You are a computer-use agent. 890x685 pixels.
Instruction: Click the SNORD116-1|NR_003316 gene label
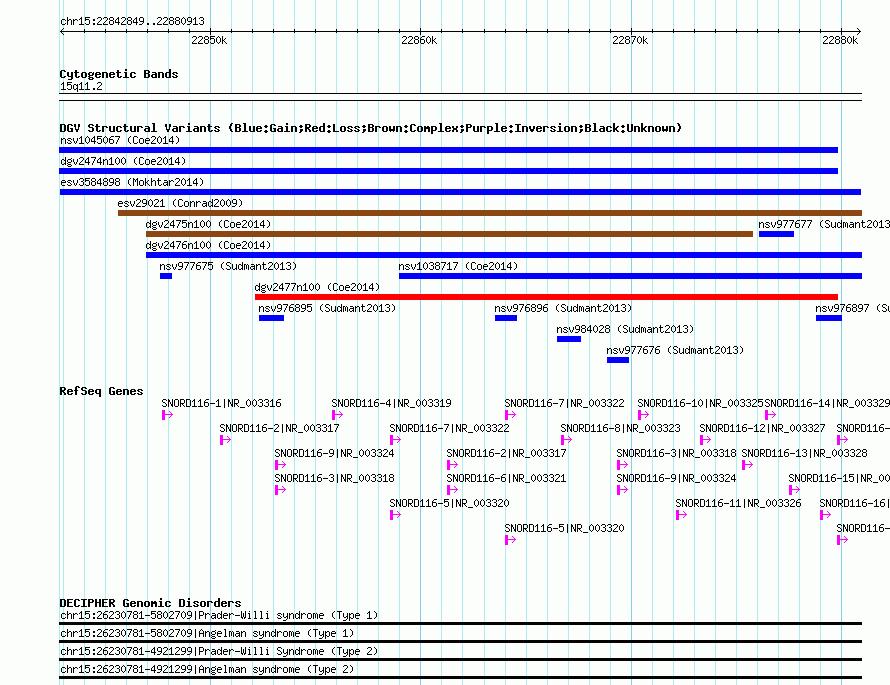(221, 403)
